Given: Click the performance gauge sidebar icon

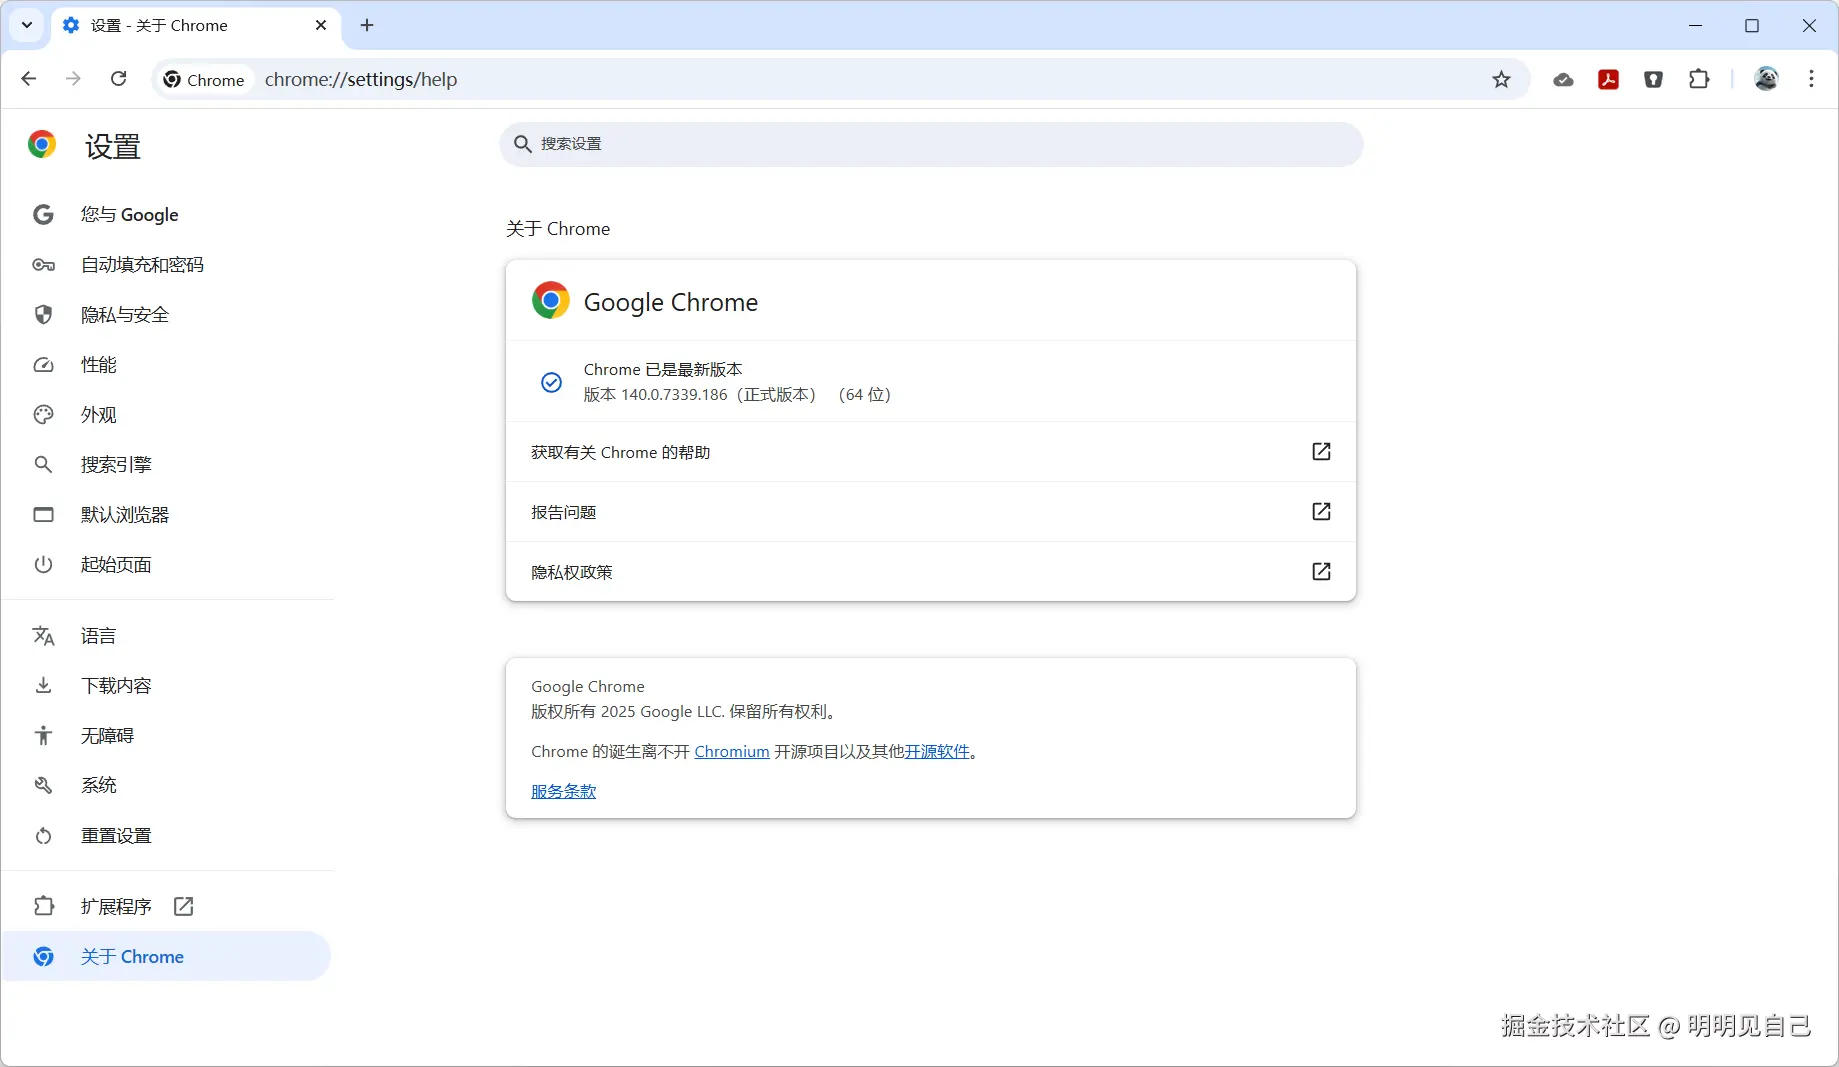Looking at the screenshot, I should (43, 365).
